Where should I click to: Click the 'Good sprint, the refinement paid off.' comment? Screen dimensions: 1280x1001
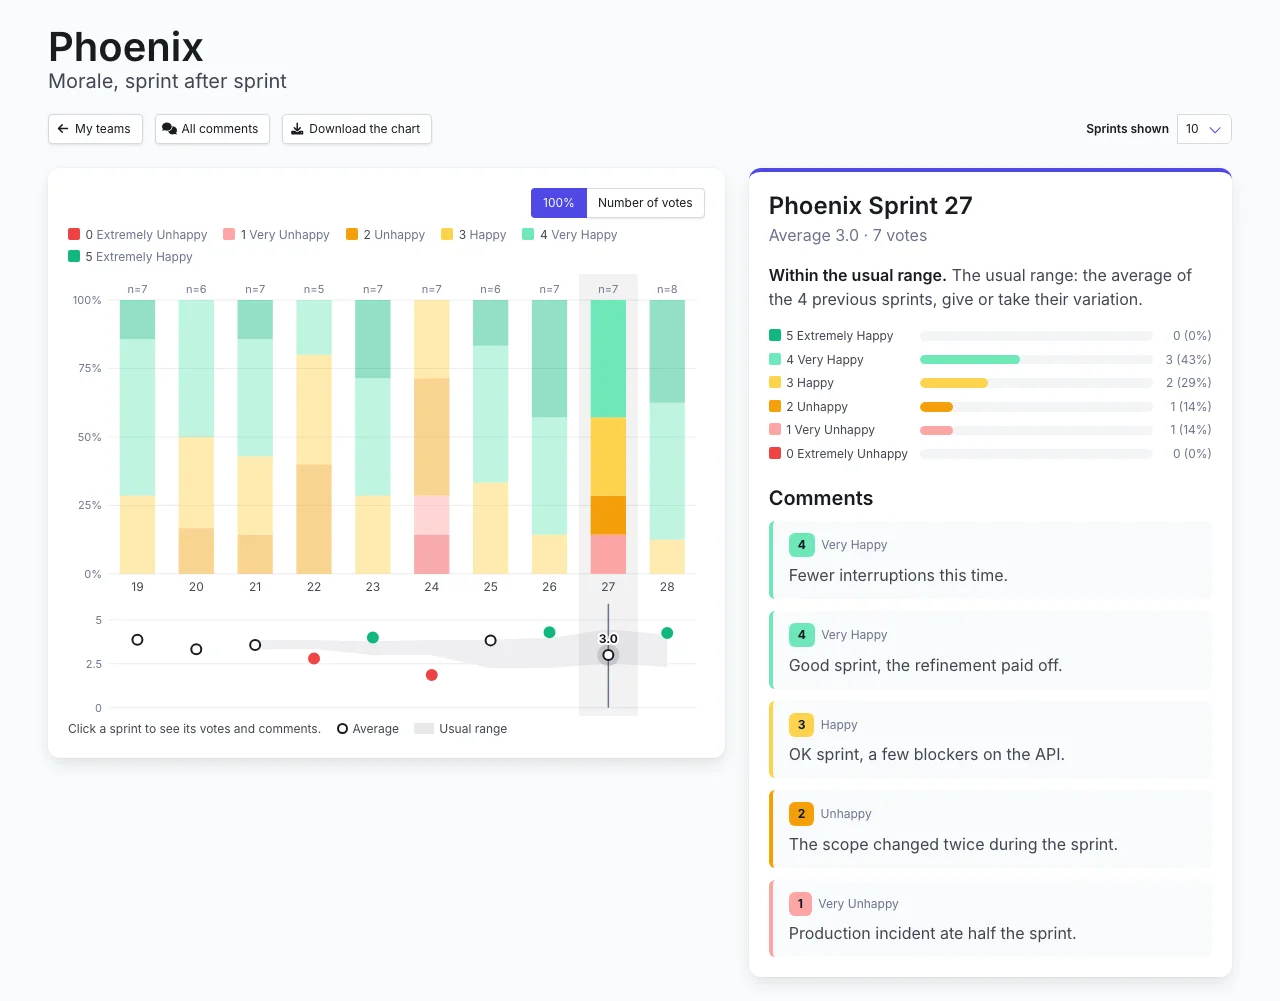[x=990, y=650]
